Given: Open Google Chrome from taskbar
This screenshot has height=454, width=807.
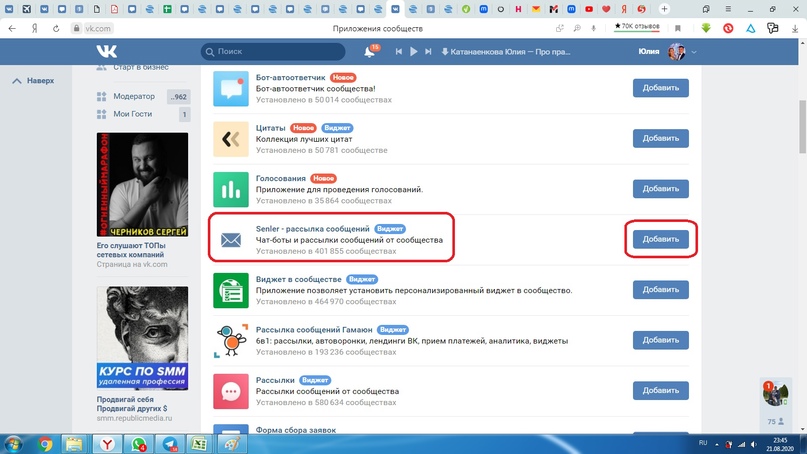Looking at the screenshot, I should pos(45,444).
